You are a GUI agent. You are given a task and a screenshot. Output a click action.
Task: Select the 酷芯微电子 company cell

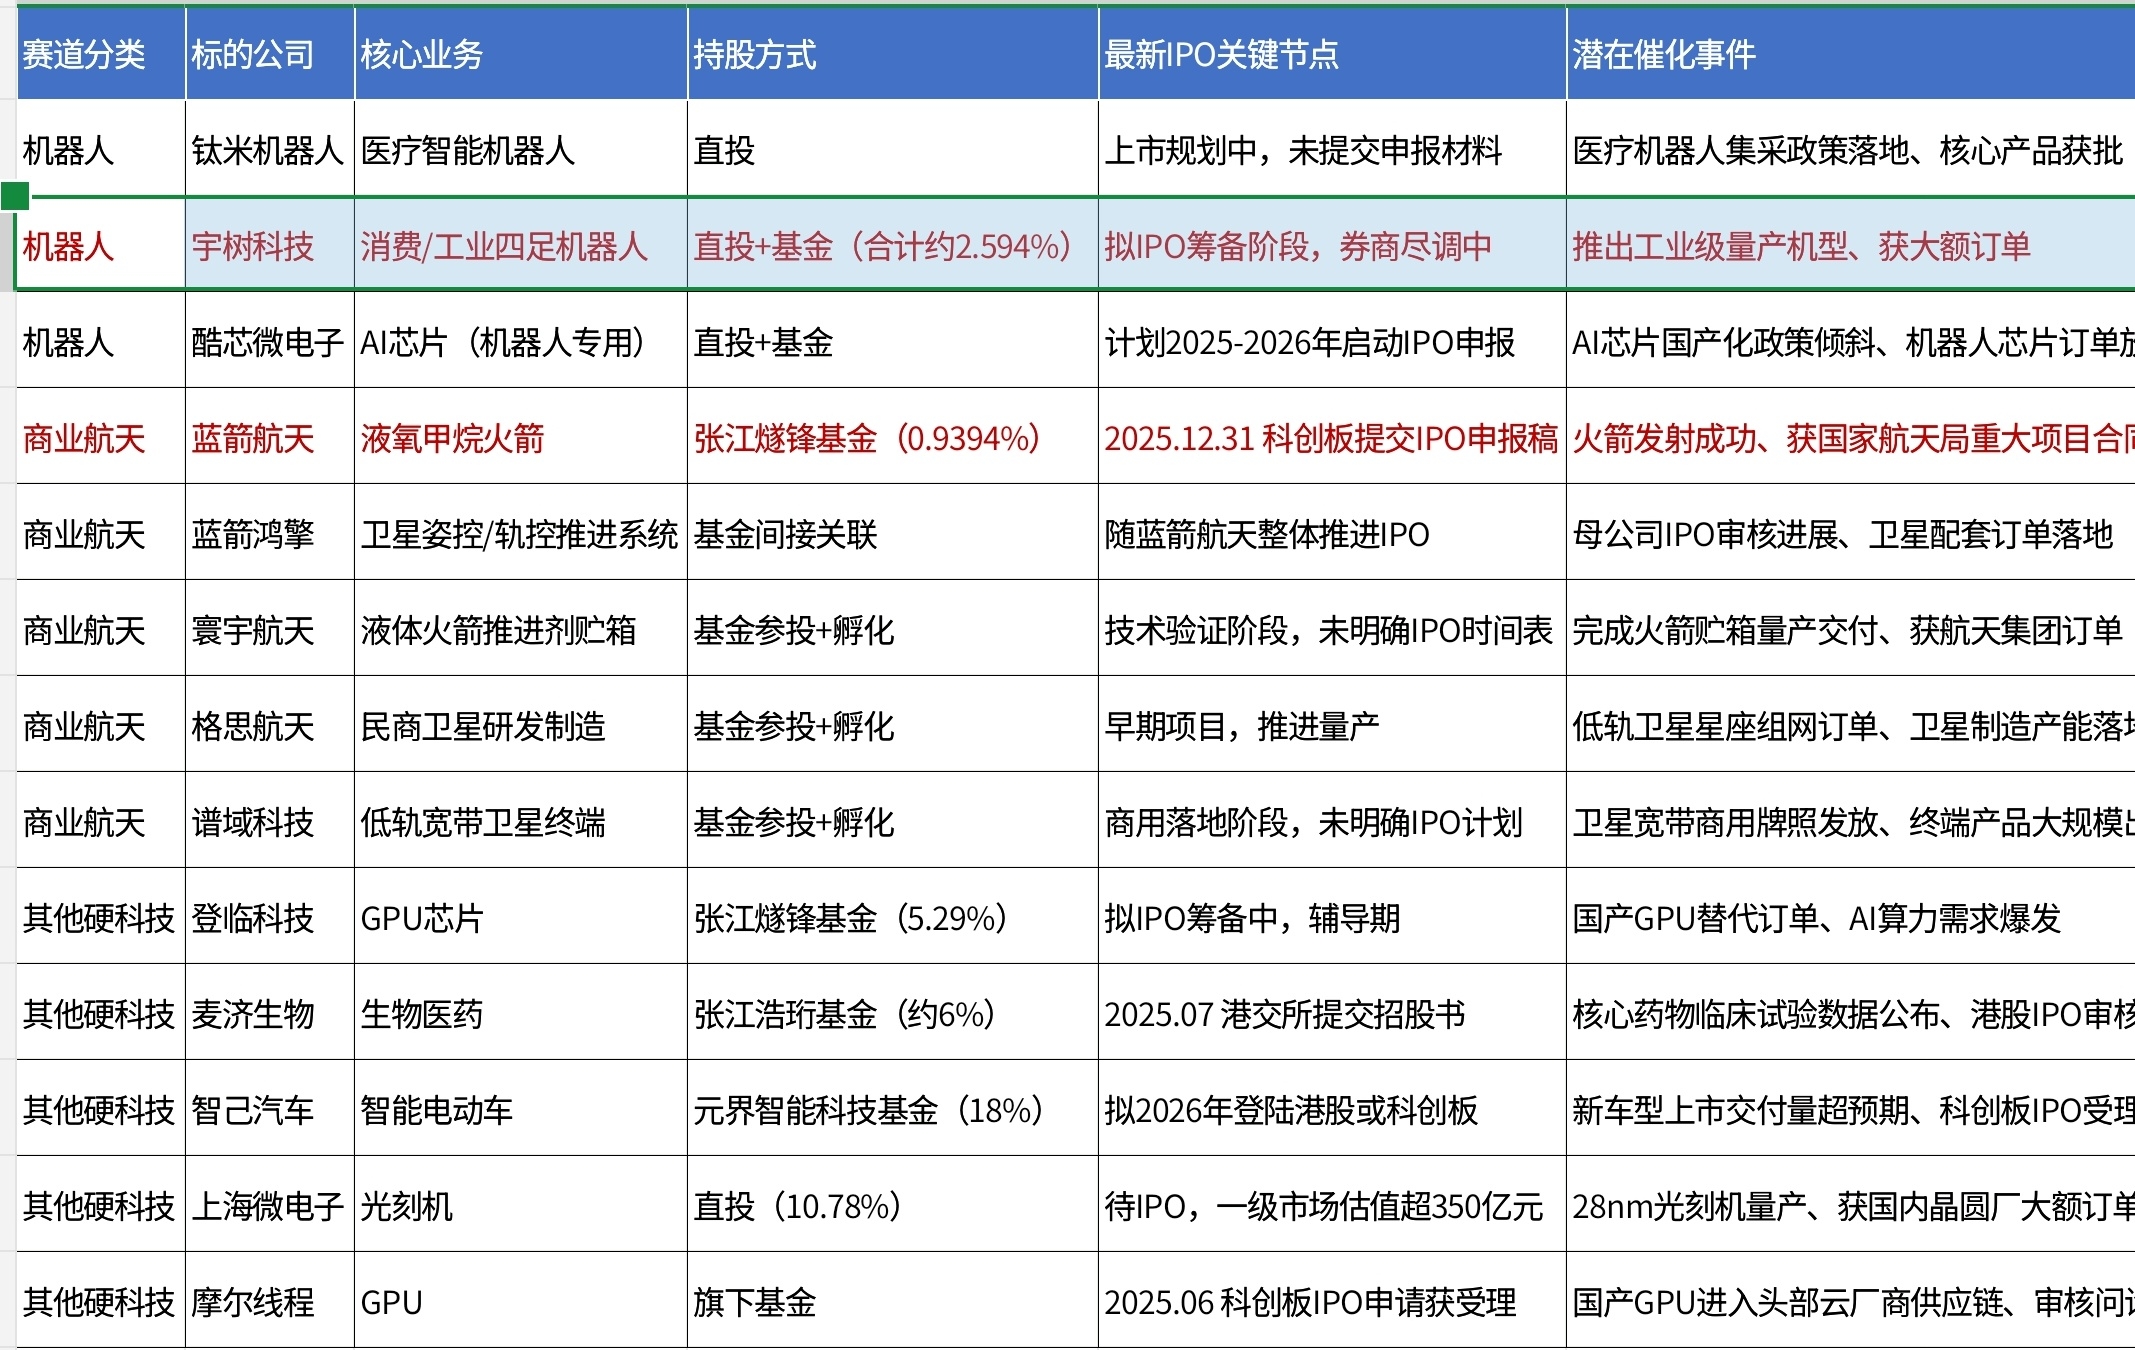[x=268, y=342]
